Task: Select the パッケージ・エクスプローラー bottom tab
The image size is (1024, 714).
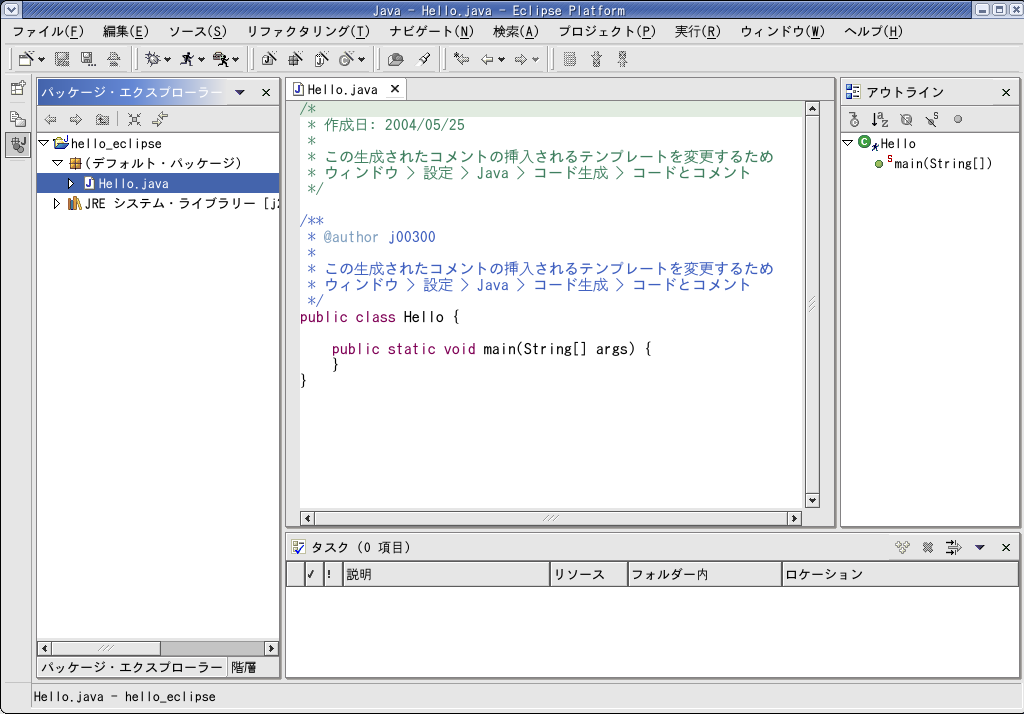Action: (x=131, y=667)
